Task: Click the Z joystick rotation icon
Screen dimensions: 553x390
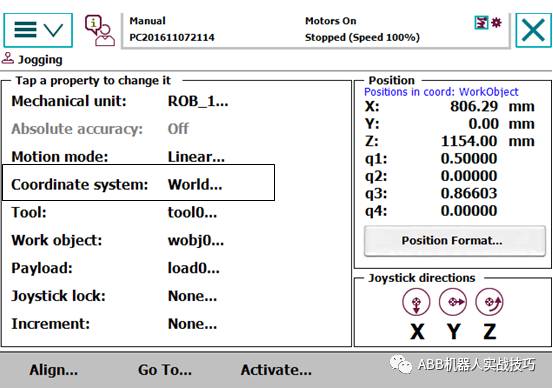Action: click(x=490, y=302)
